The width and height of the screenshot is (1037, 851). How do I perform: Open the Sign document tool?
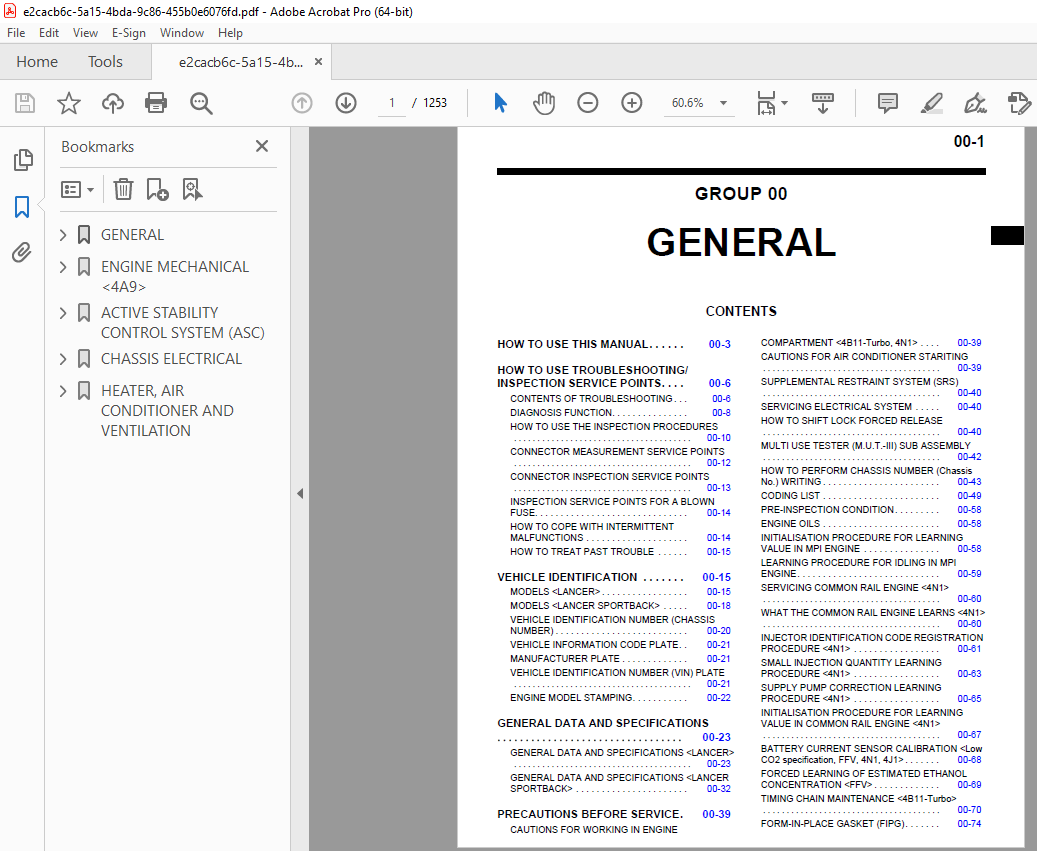point(975,103)
